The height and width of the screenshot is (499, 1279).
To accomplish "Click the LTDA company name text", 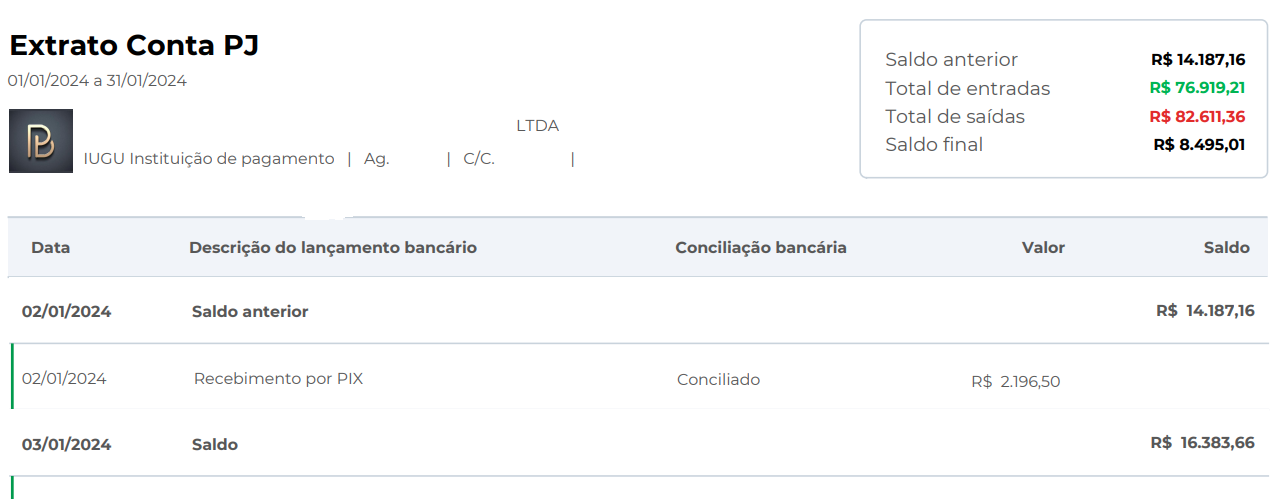I will pyautogui.click(x=537, y=126).
